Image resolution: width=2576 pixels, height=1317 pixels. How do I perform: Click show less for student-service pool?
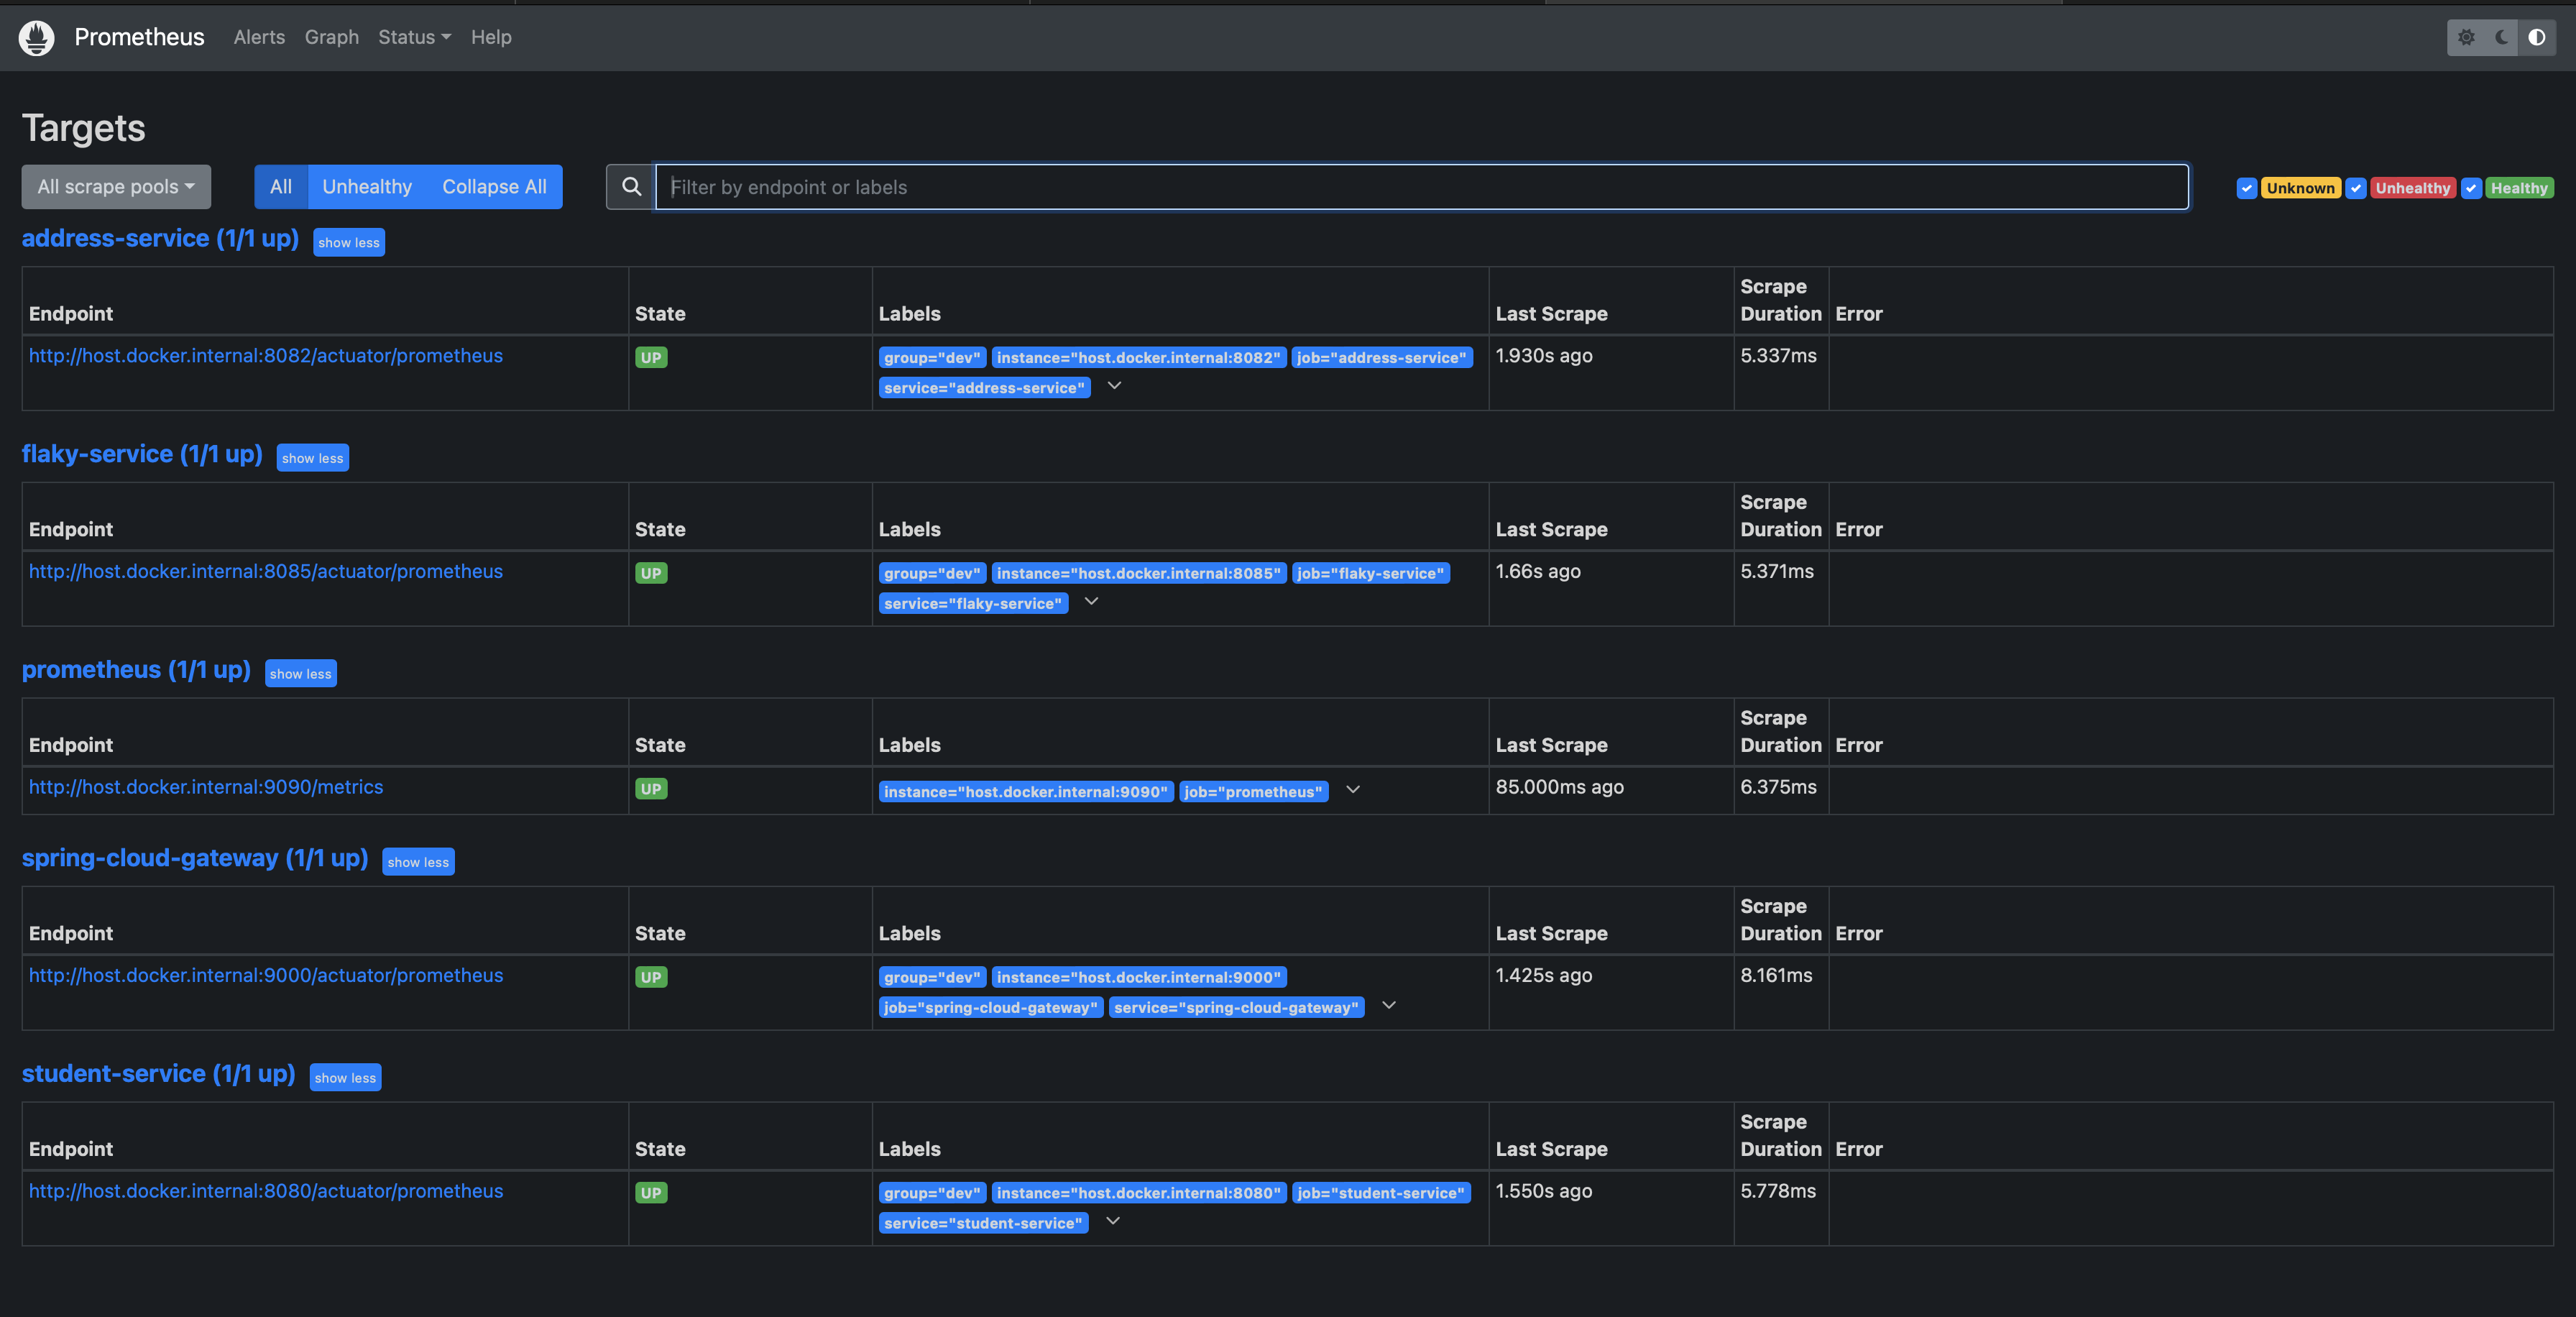tap(345, 1078)
